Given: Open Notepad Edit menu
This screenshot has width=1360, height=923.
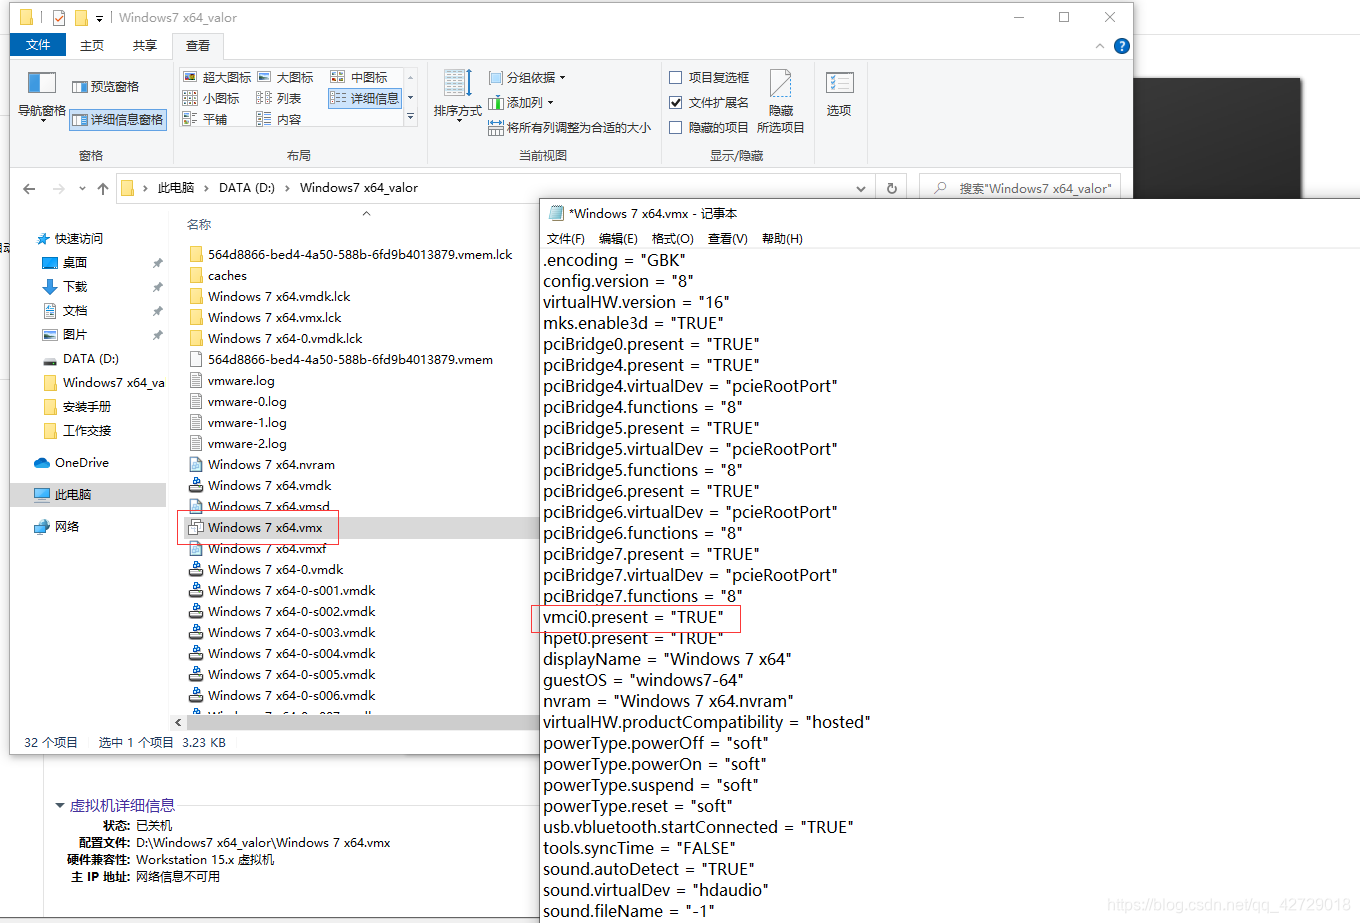Looking at the screenshot, I should (x=618, y=238).
